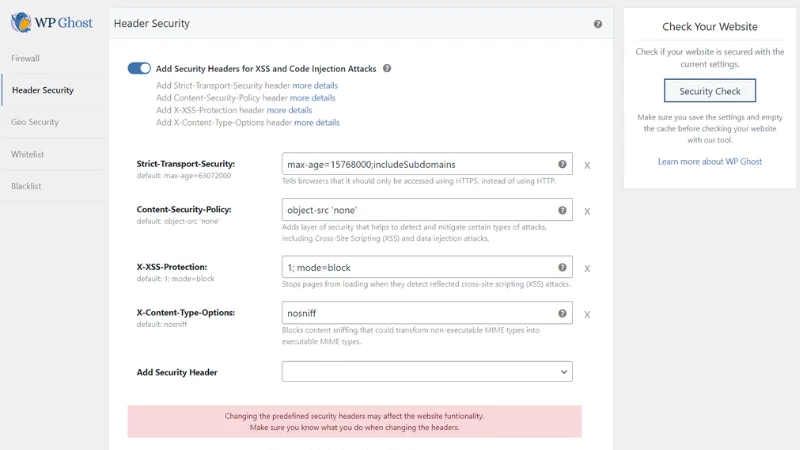Open Learn more about WP Ghost link

(x=710, y=161)
